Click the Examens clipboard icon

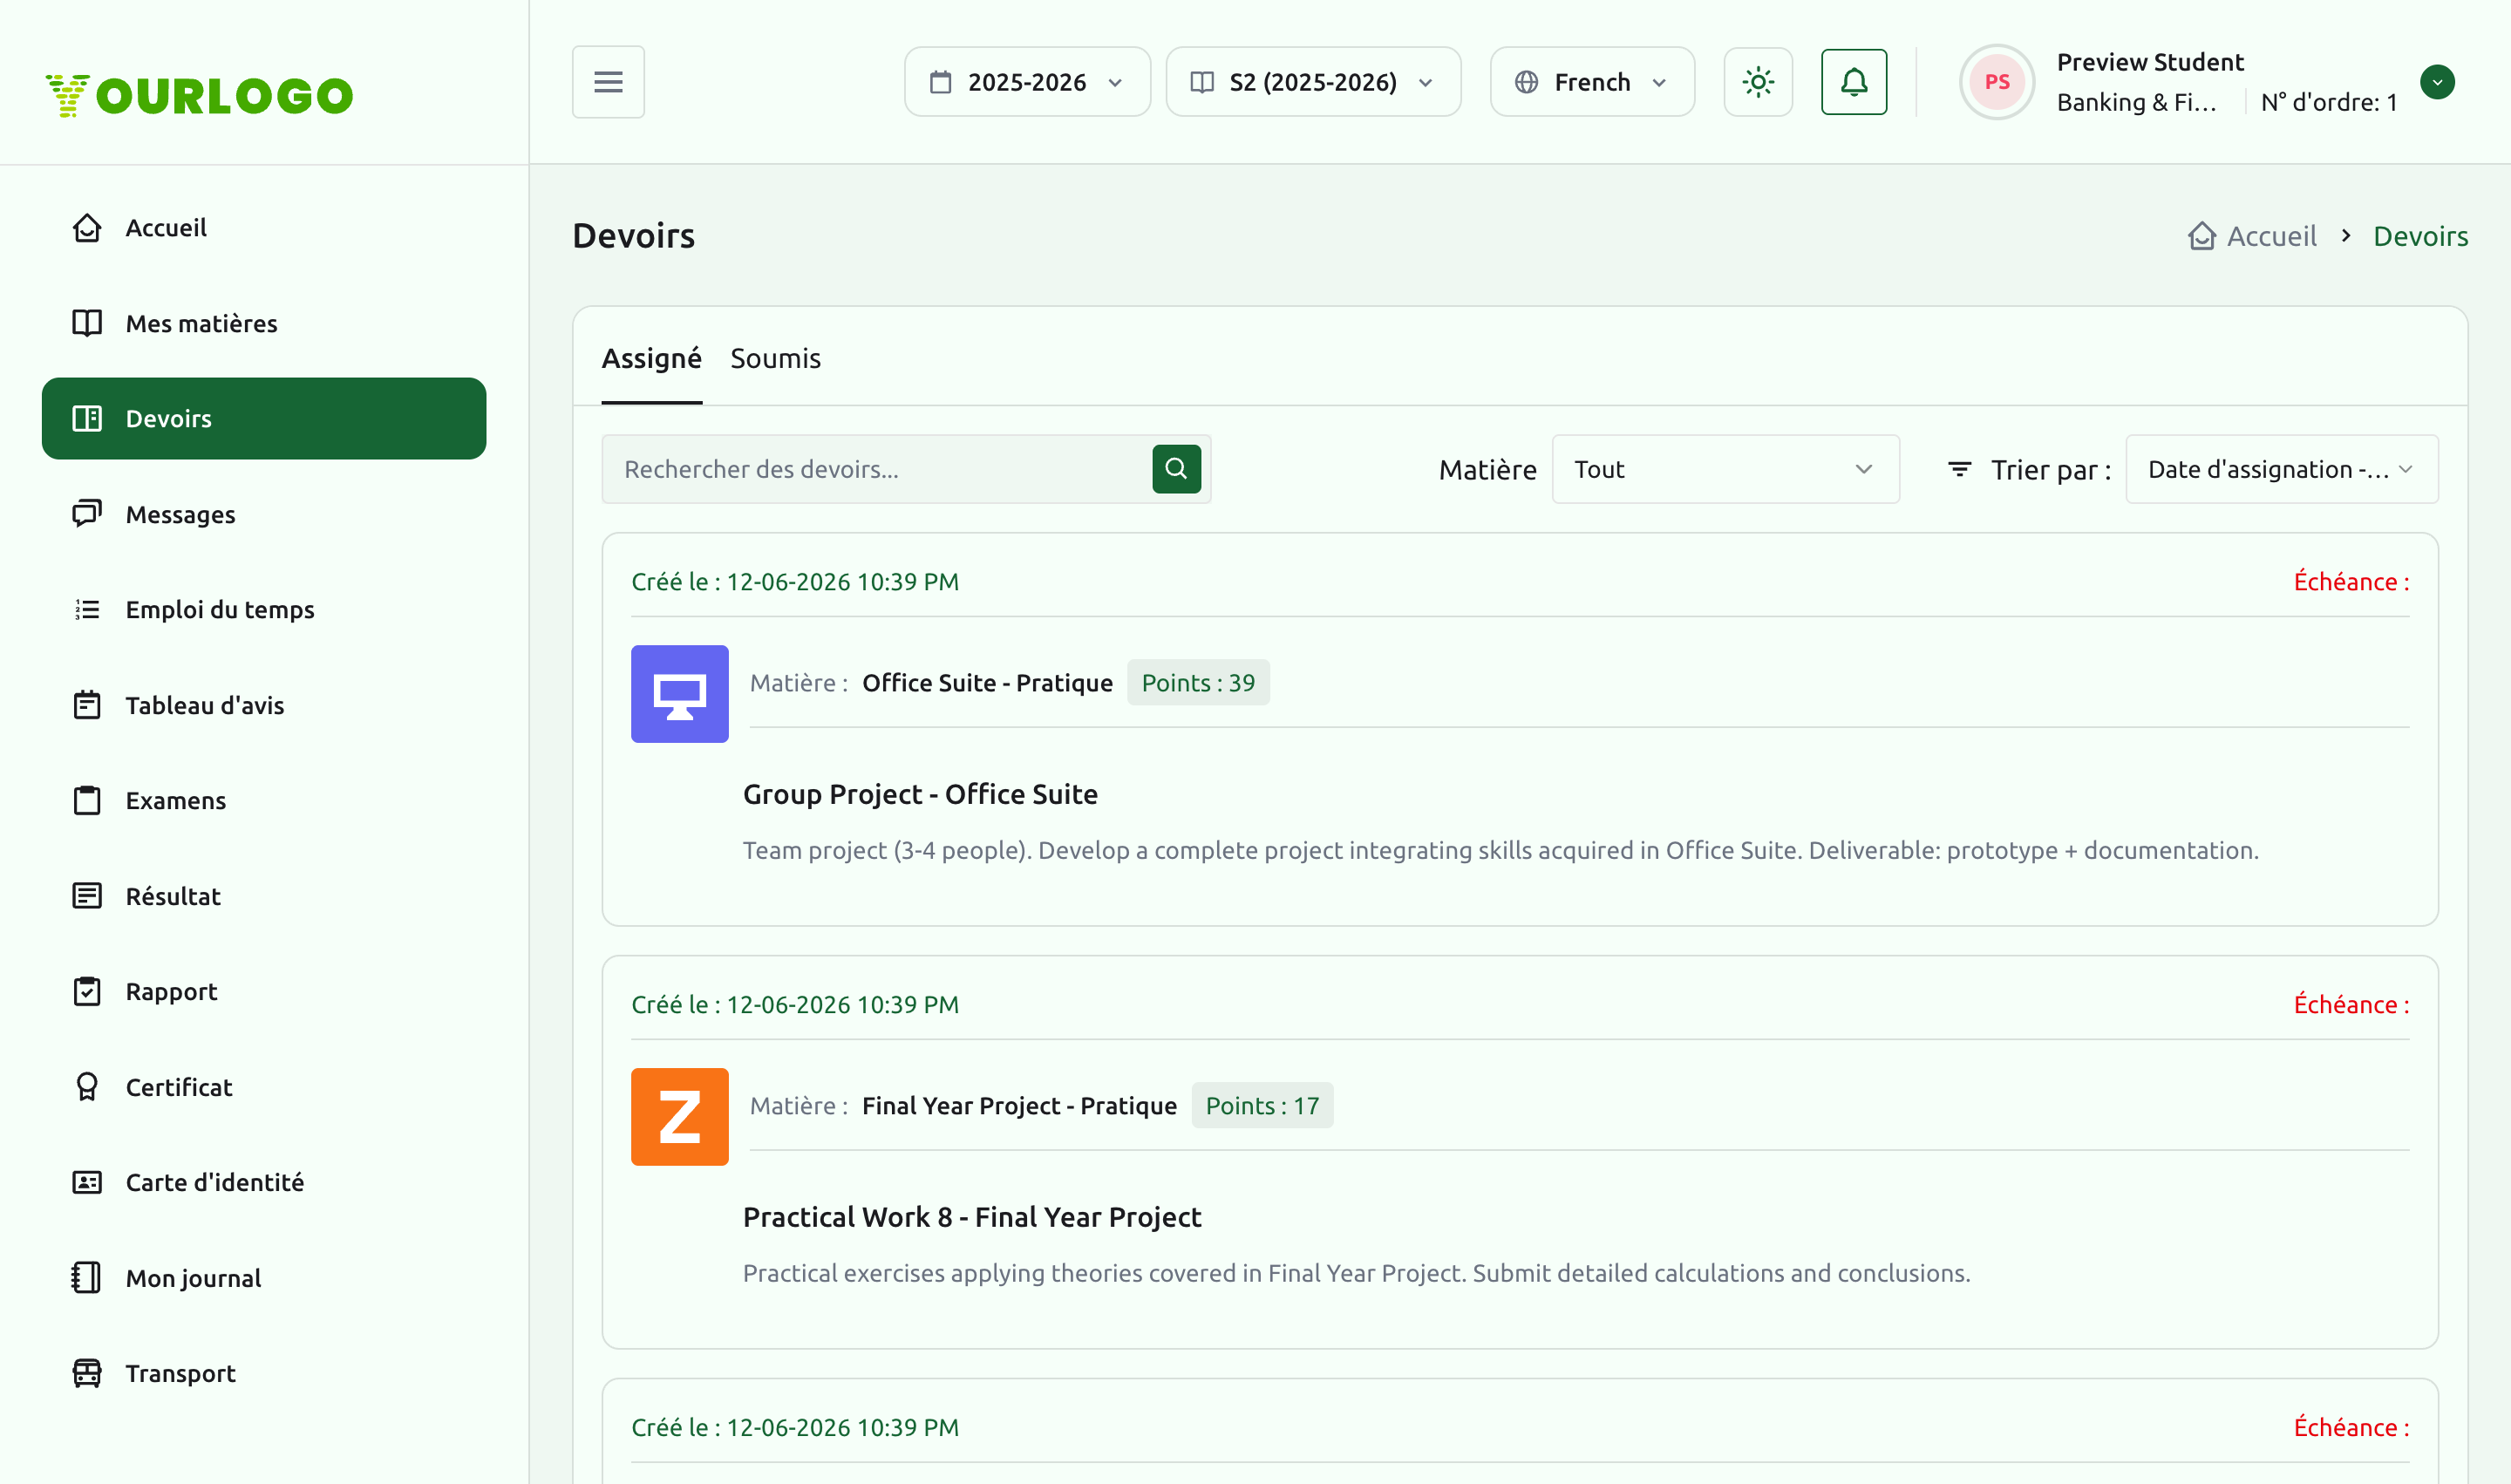tap(87, 801)
